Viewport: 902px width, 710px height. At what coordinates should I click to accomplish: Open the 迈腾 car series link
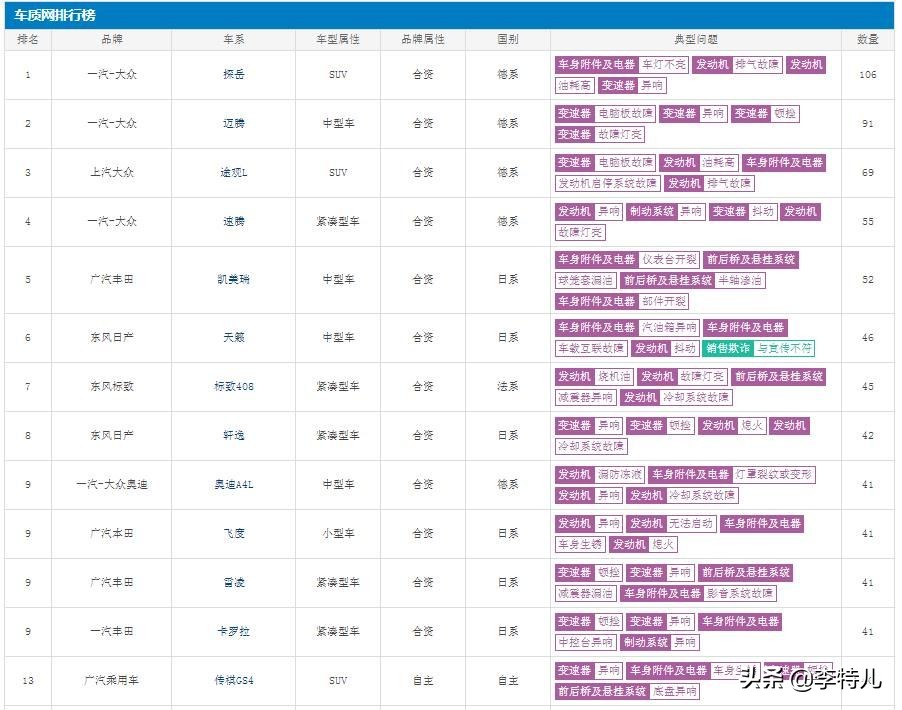(234, 123)
